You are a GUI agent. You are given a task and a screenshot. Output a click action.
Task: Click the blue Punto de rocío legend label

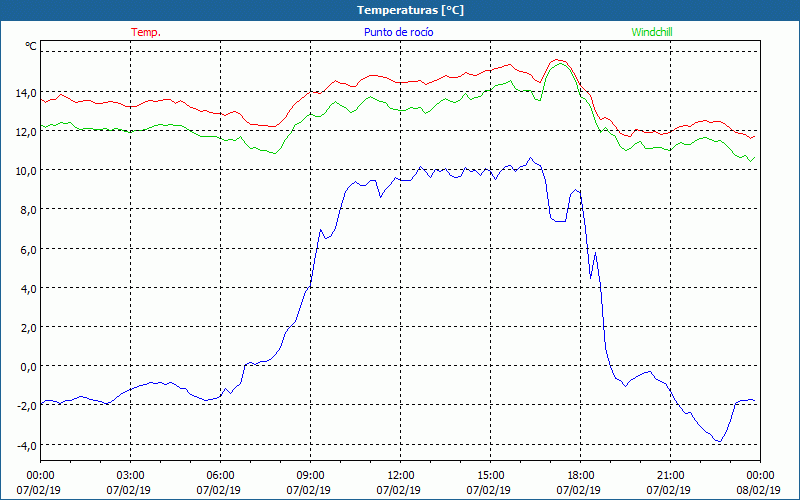point(398,32)
